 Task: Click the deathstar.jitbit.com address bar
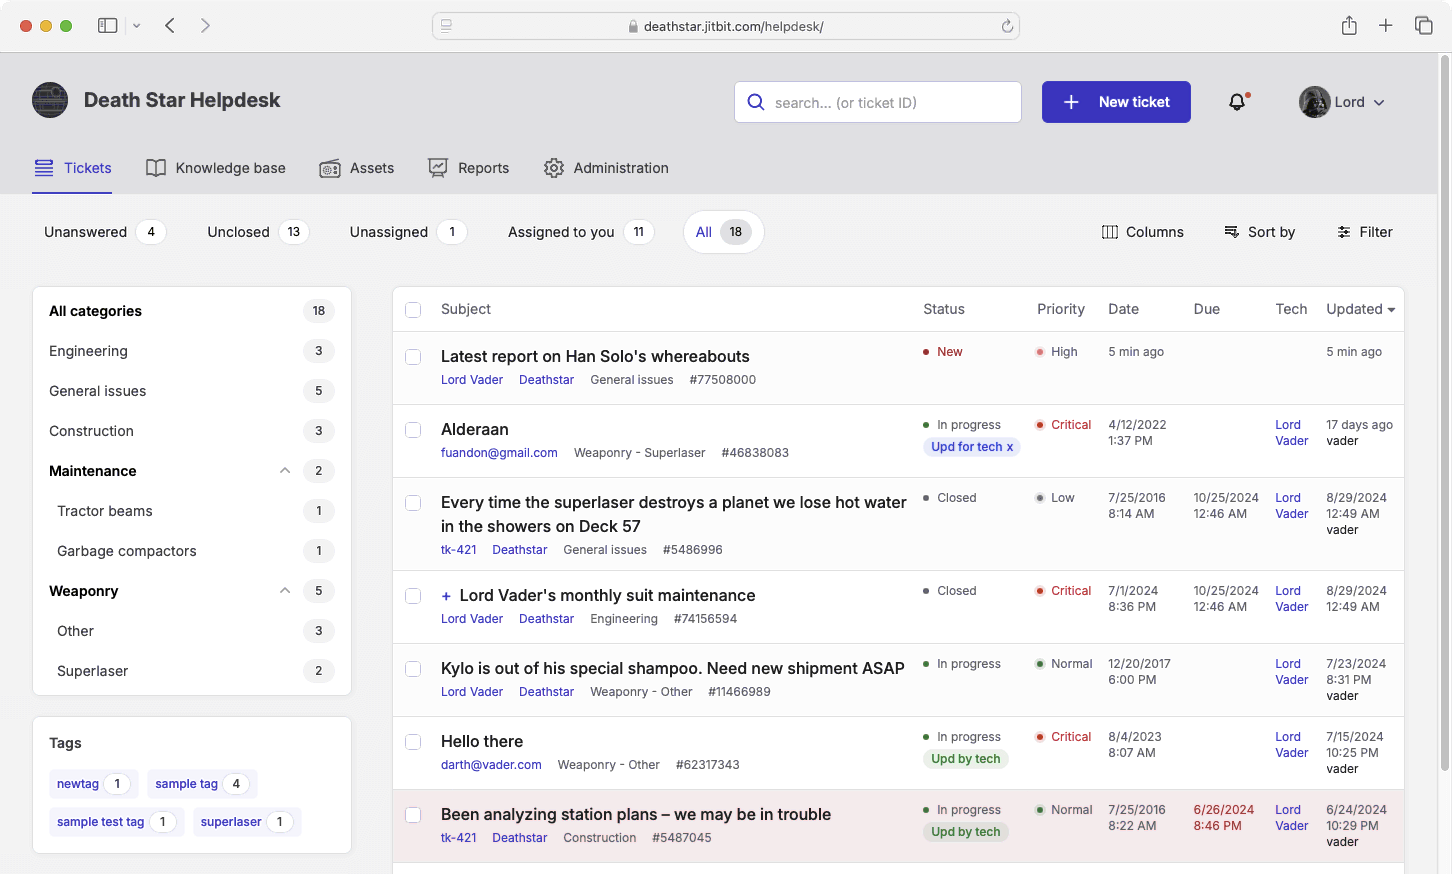coord(726,27)
